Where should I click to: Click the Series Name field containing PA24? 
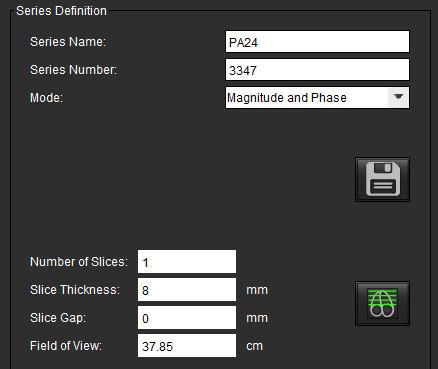tap(317, 42)
